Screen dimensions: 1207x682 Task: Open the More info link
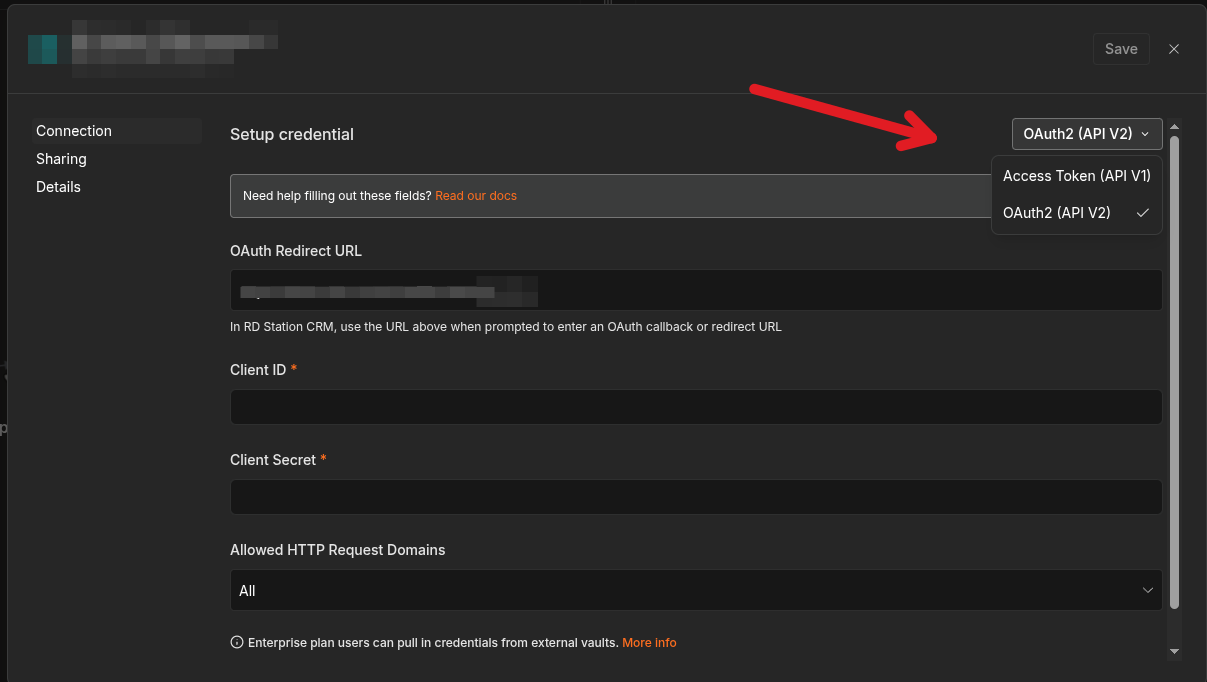[x=649, y=643]
